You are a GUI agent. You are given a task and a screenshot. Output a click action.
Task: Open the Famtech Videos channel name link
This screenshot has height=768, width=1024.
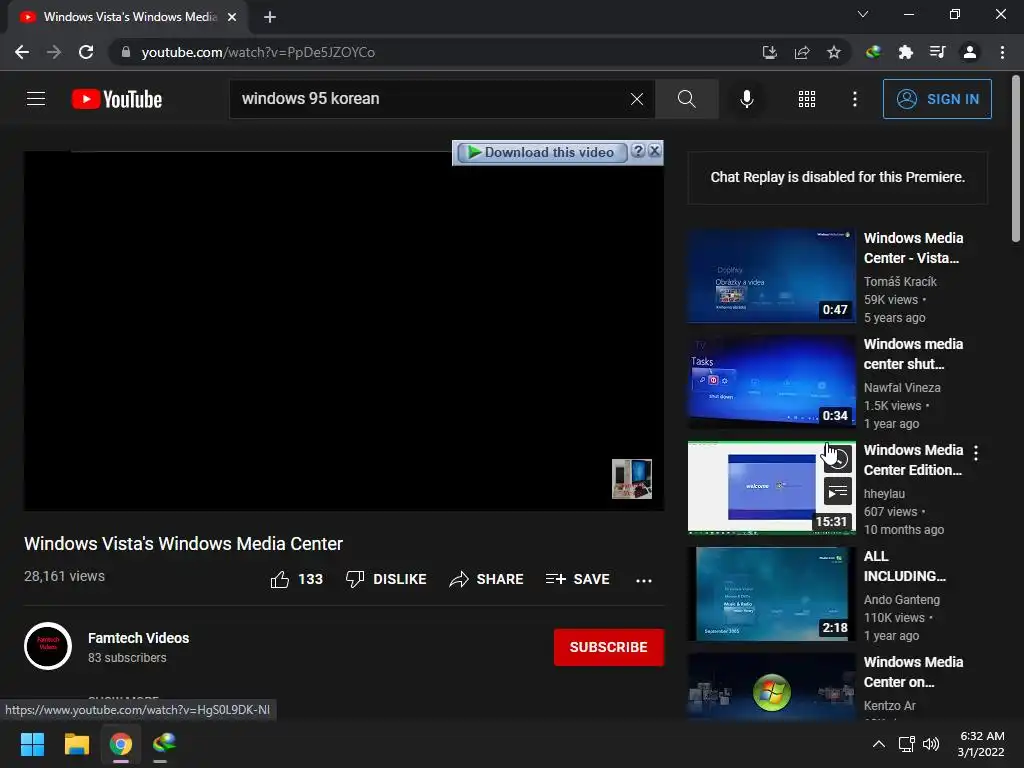138,638
